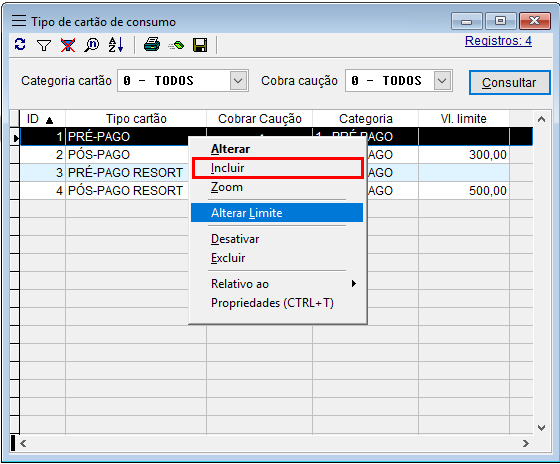Click the refresh icon in toolbar
The image size is (560, 464).
click(x=20, y=45)
